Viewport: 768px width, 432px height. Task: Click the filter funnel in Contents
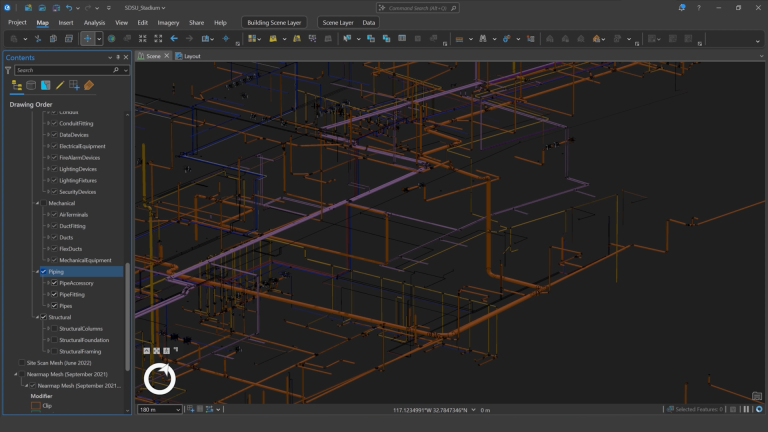coord(8,70)
